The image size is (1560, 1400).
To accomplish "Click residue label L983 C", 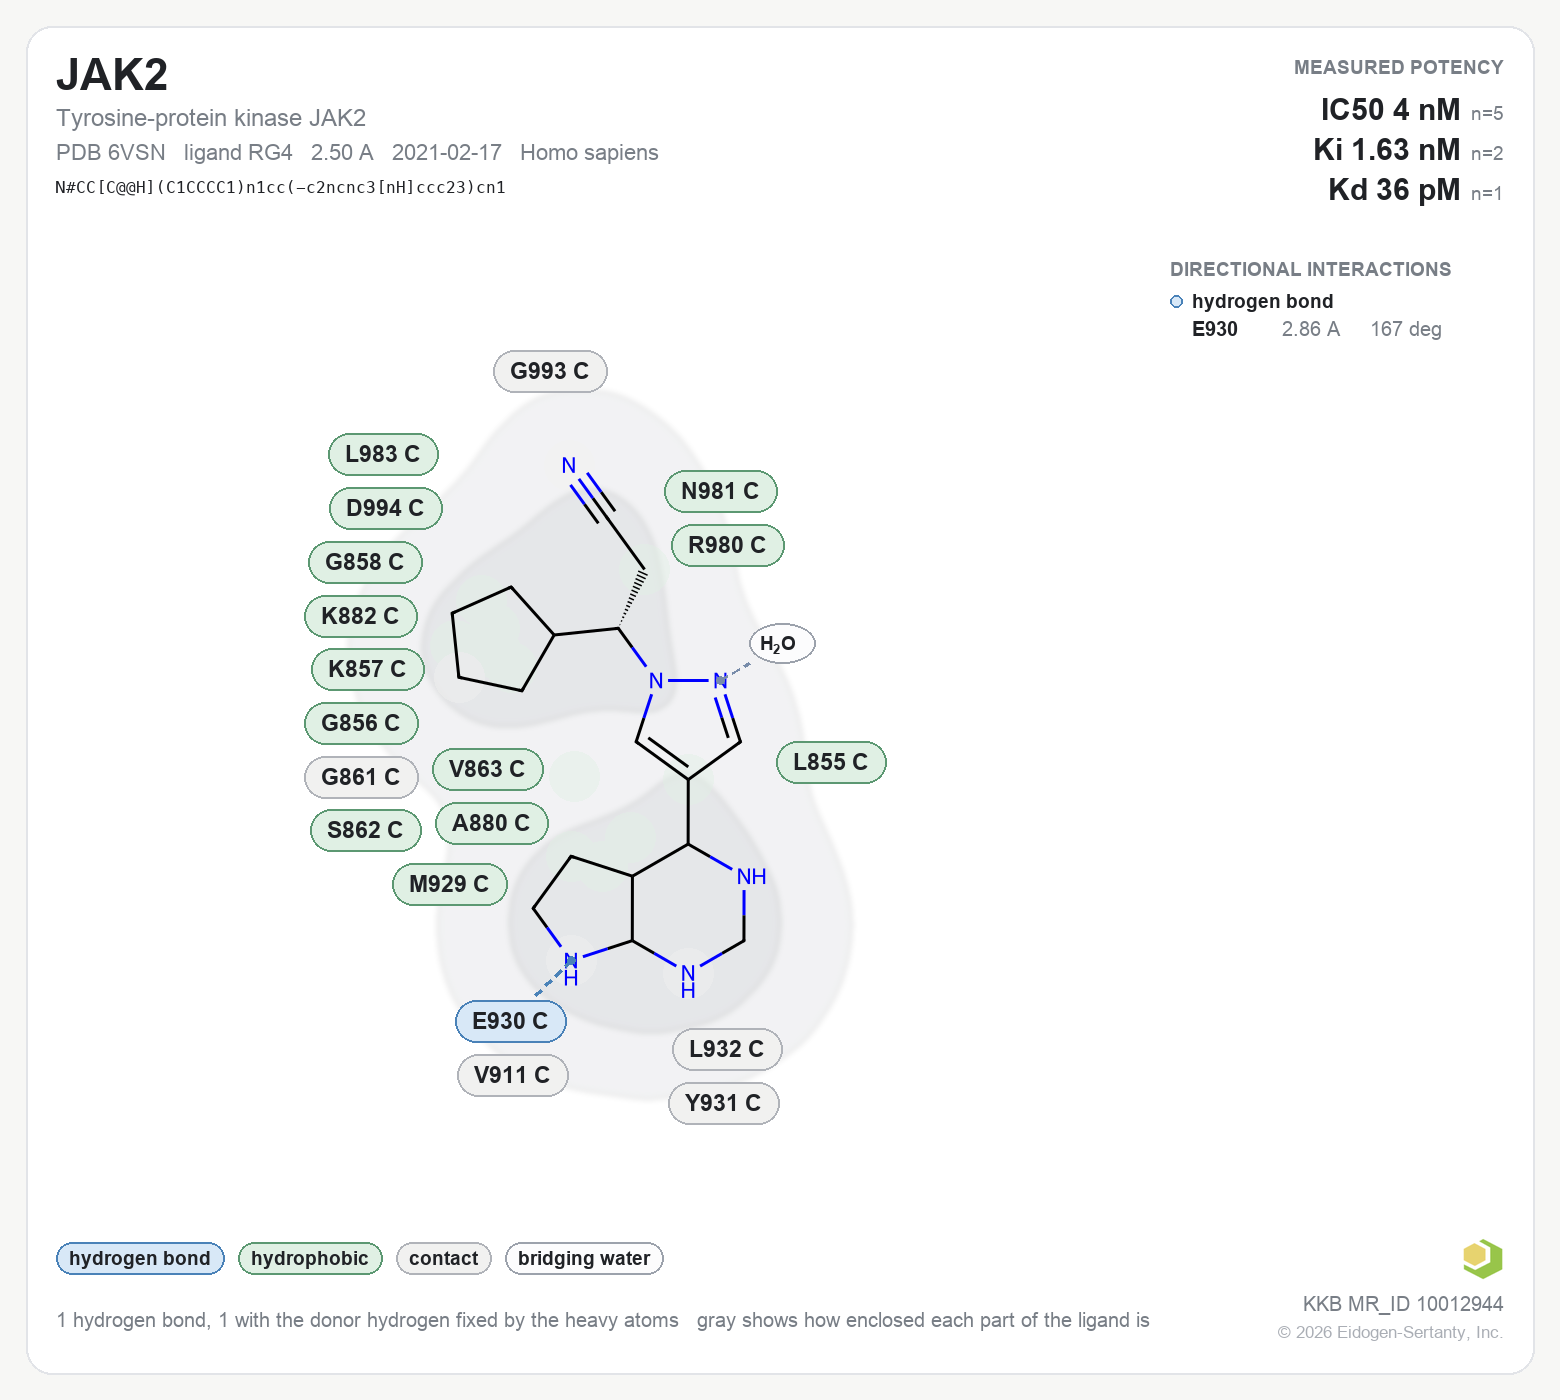I will tap(383, 454).
